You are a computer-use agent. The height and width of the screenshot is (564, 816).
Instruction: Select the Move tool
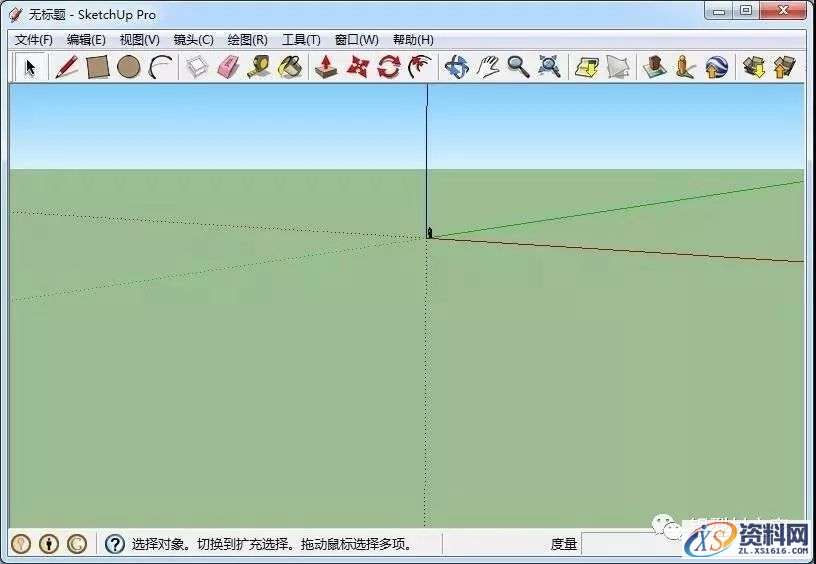click(x=358, y=67)
